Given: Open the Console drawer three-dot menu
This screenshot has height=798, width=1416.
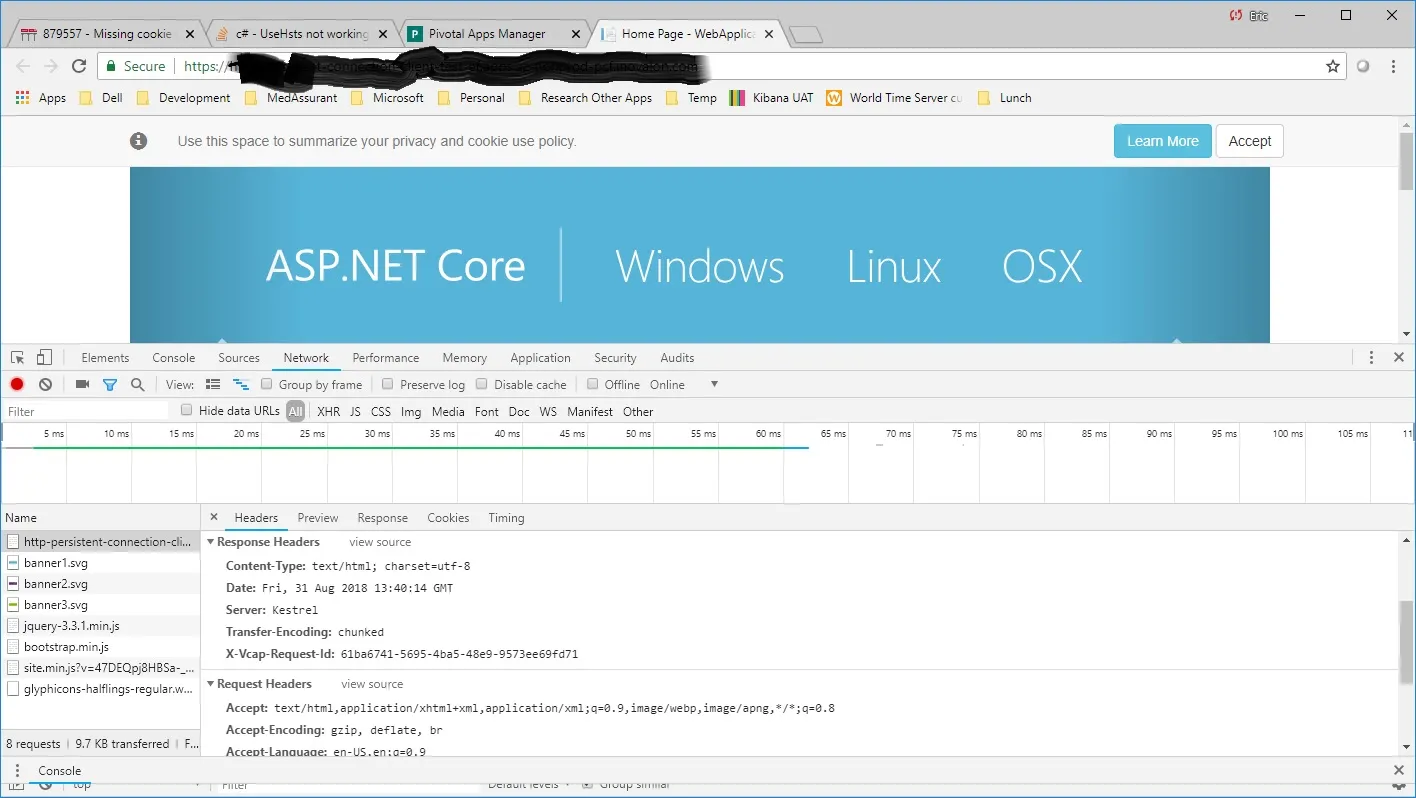Looking at the screenshot, I should point(18,770).
